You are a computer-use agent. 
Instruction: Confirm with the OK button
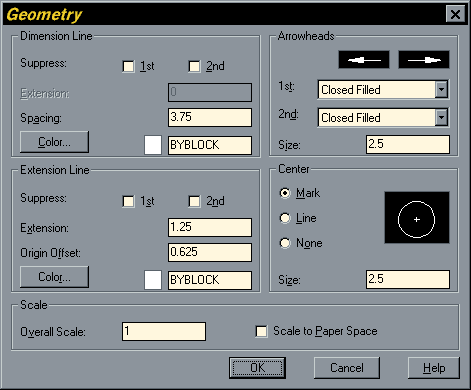point(257,368)
